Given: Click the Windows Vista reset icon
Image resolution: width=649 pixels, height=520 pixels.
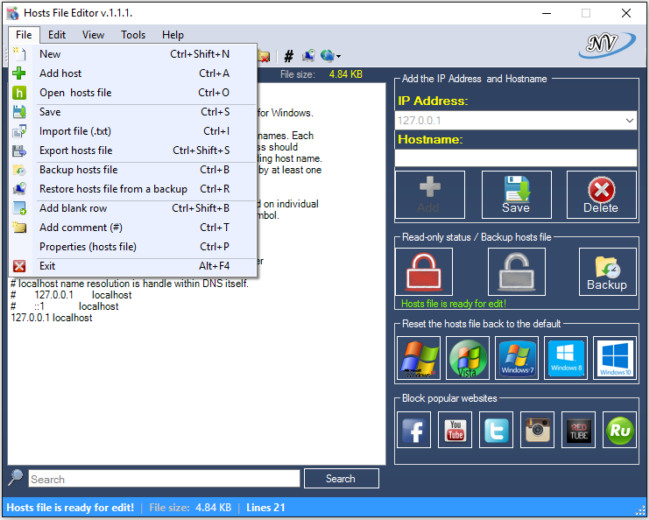Looking at the screenshot, I should (x=467, y=358).
